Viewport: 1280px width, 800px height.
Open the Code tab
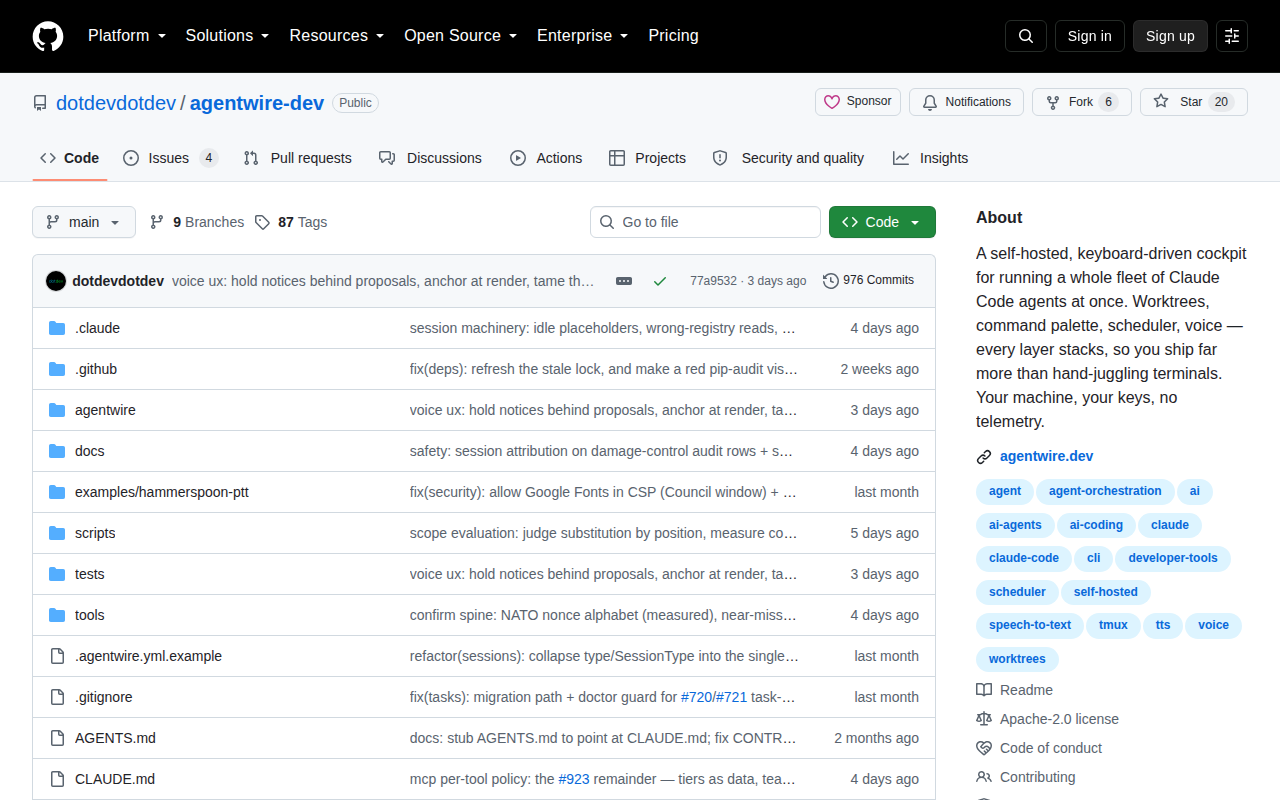[69, 158]
